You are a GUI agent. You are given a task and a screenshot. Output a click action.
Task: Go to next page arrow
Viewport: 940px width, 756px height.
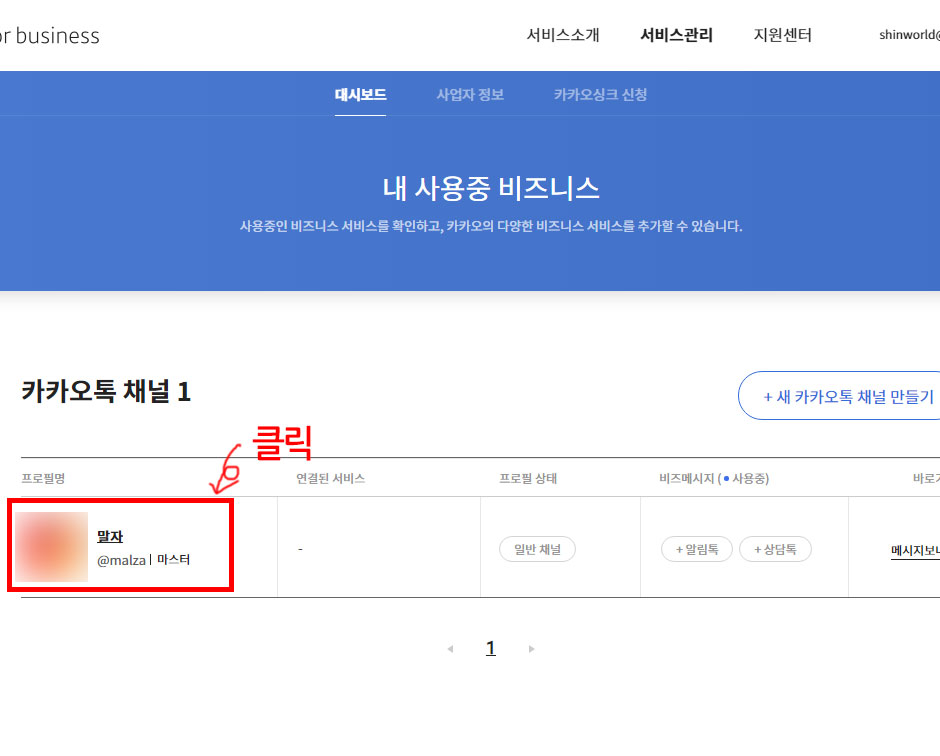(531, 649)
